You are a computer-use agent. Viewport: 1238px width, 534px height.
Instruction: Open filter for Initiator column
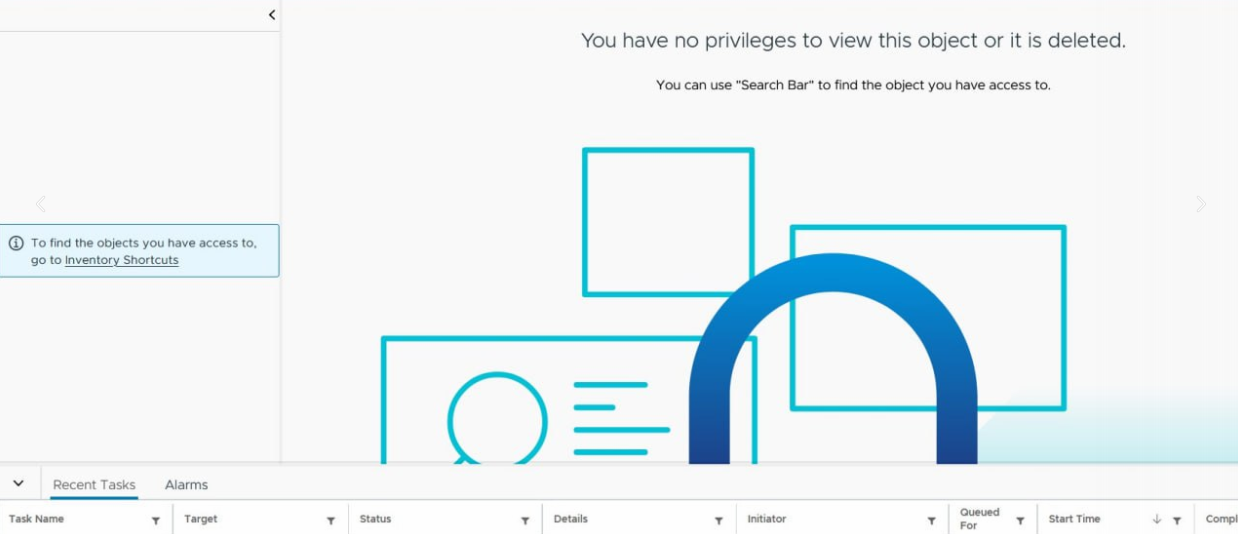(932, 520)
